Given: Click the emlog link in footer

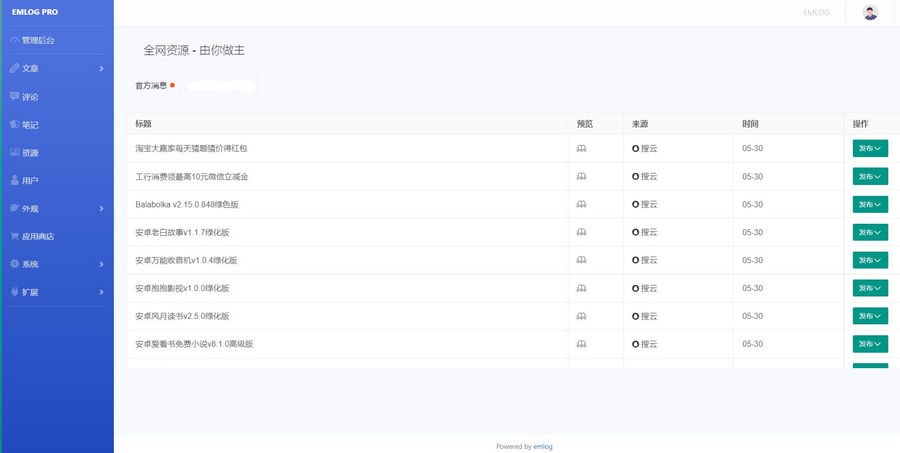Looking at the screenshot, I should tap(543, 447).
